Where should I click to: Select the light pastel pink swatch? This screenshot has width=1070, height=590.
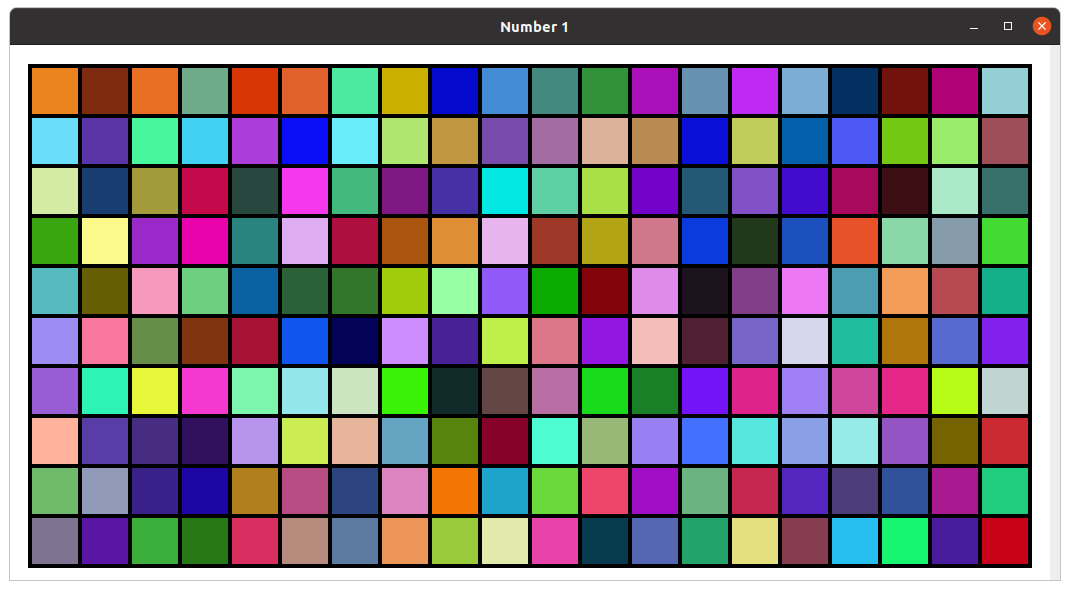tap(655, 341)
